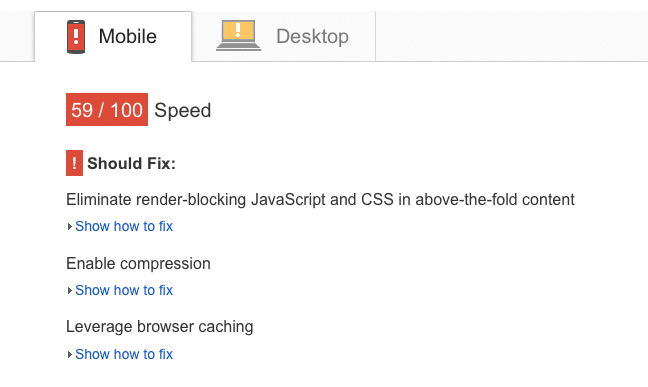Expand triangle below Leverage browser caching

[69, 355]
